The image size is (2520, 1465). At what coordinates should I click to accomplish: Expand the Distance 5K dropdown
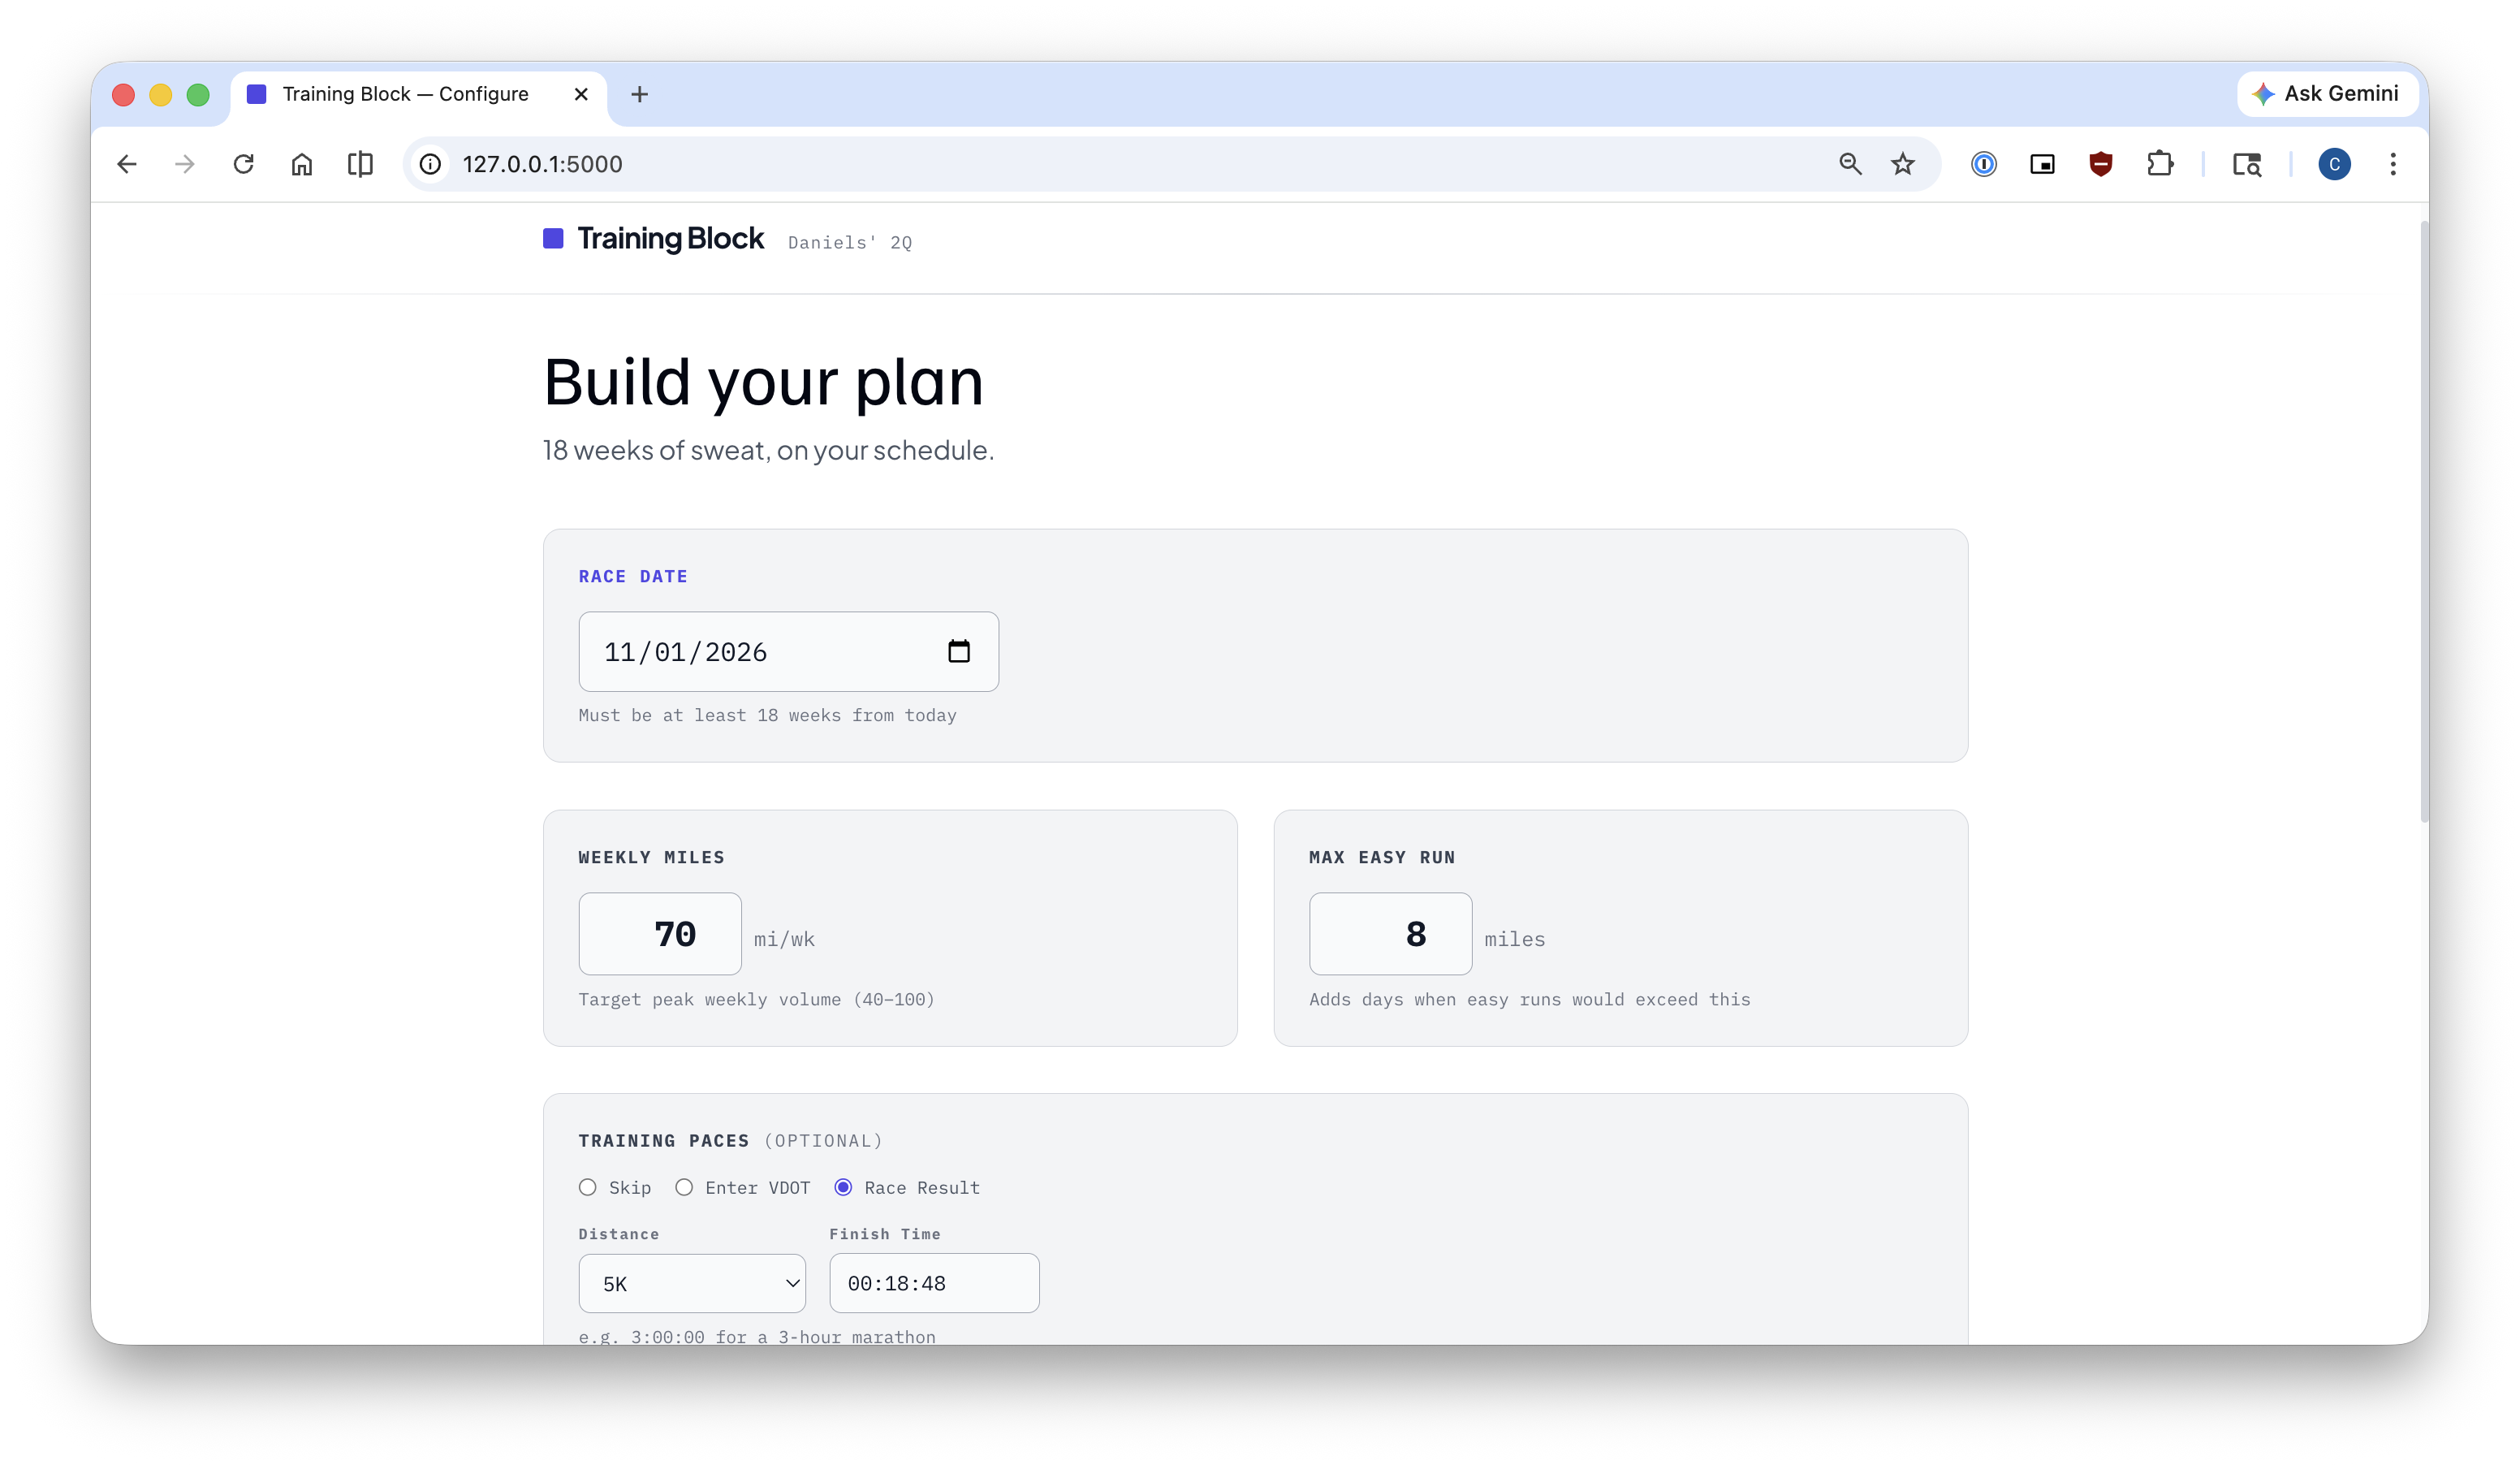pos(692,1283)
